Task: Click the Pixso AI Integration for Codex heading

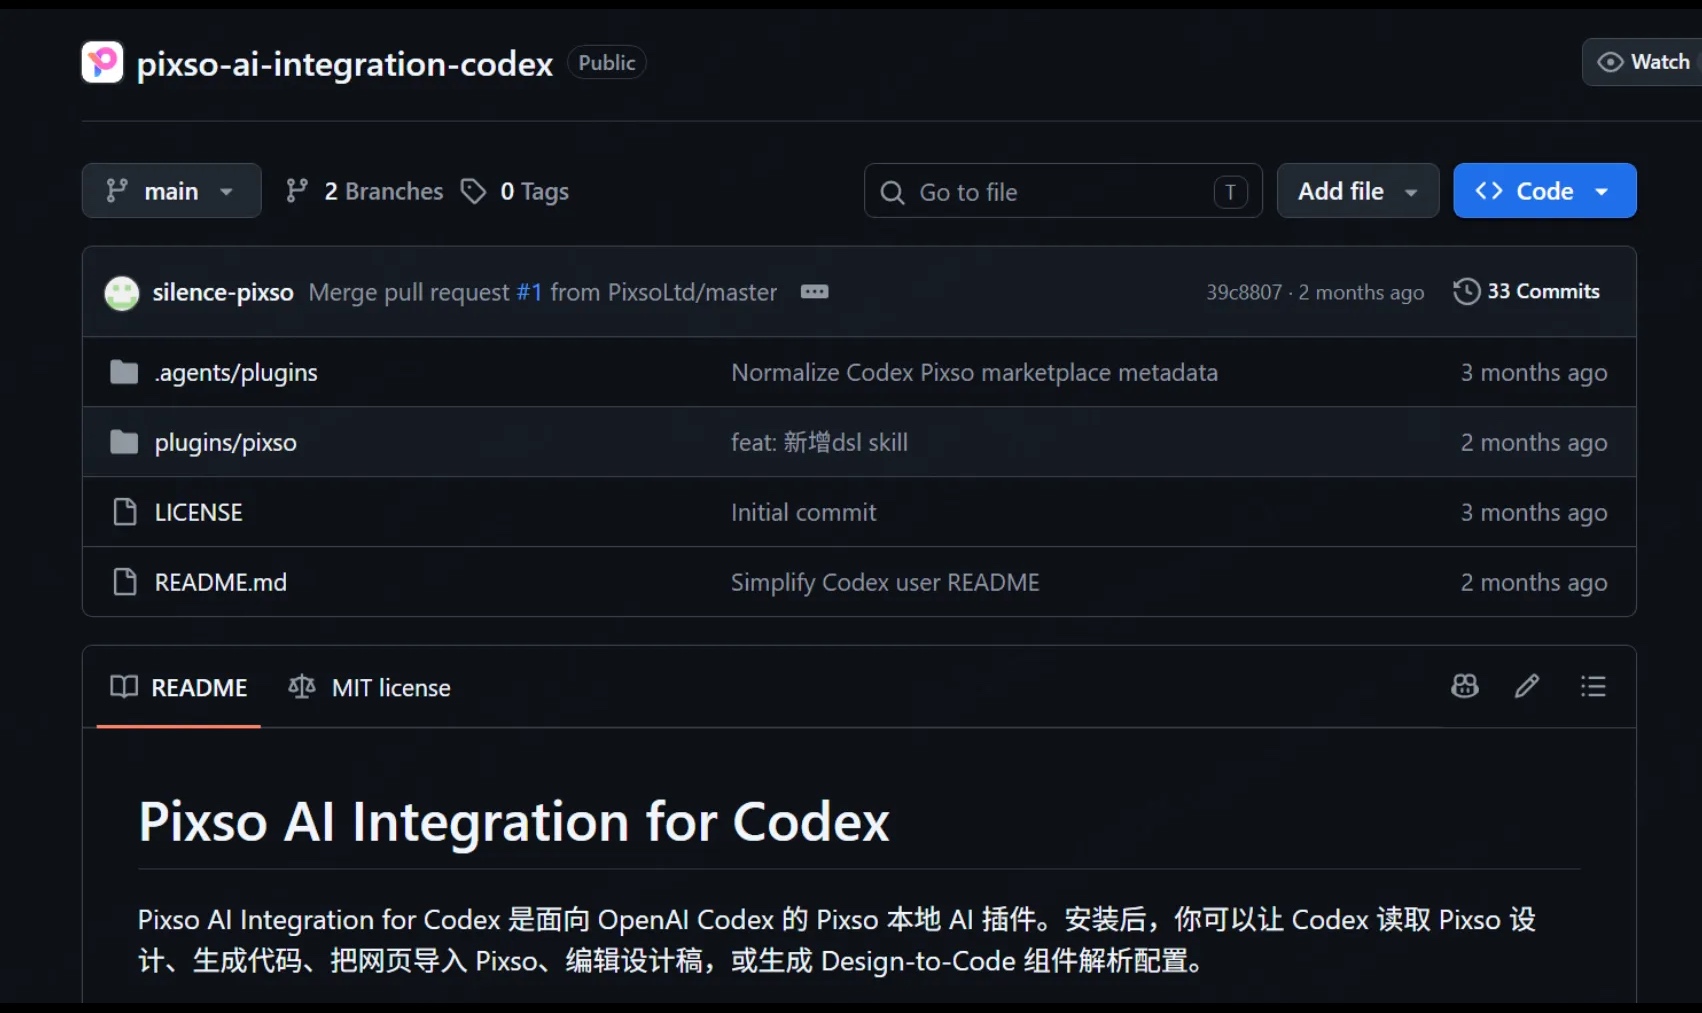Action: 514,822
